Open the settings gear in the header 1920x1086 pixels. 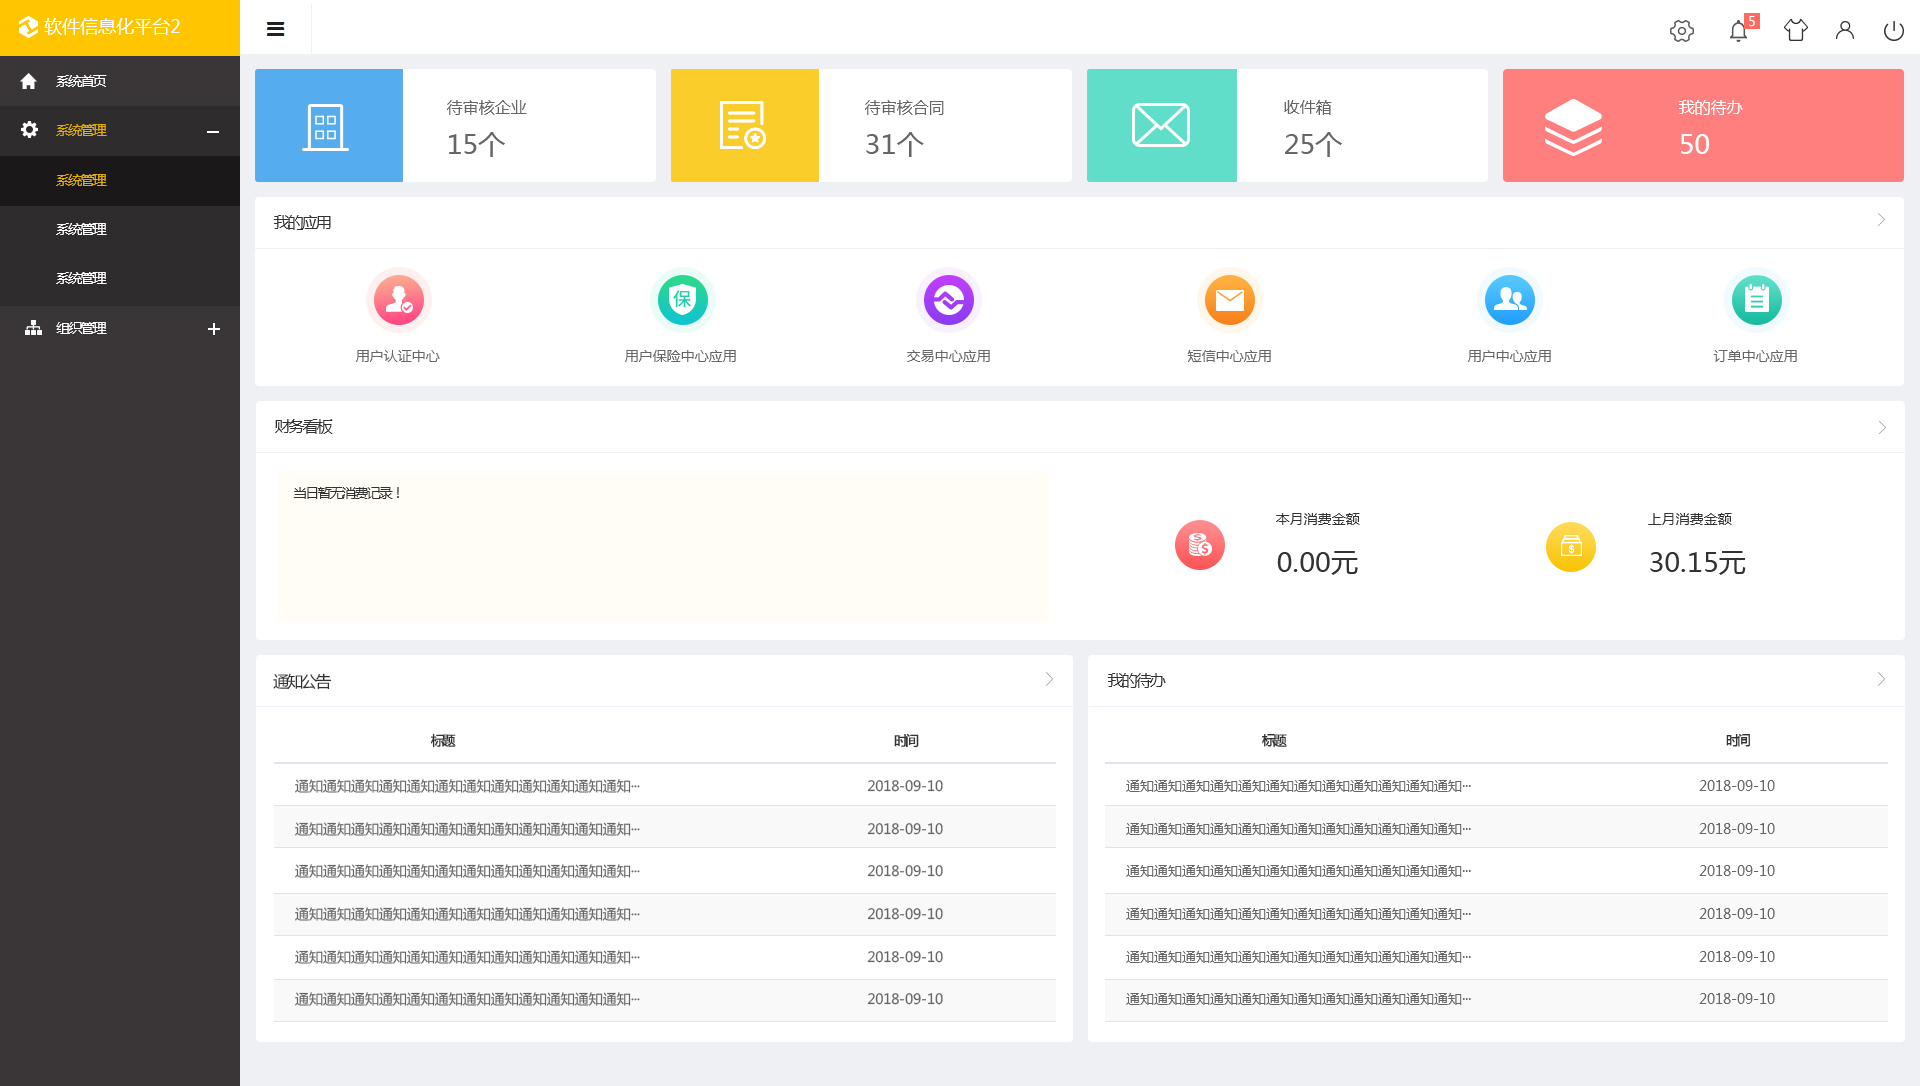tap(1681, 30)
